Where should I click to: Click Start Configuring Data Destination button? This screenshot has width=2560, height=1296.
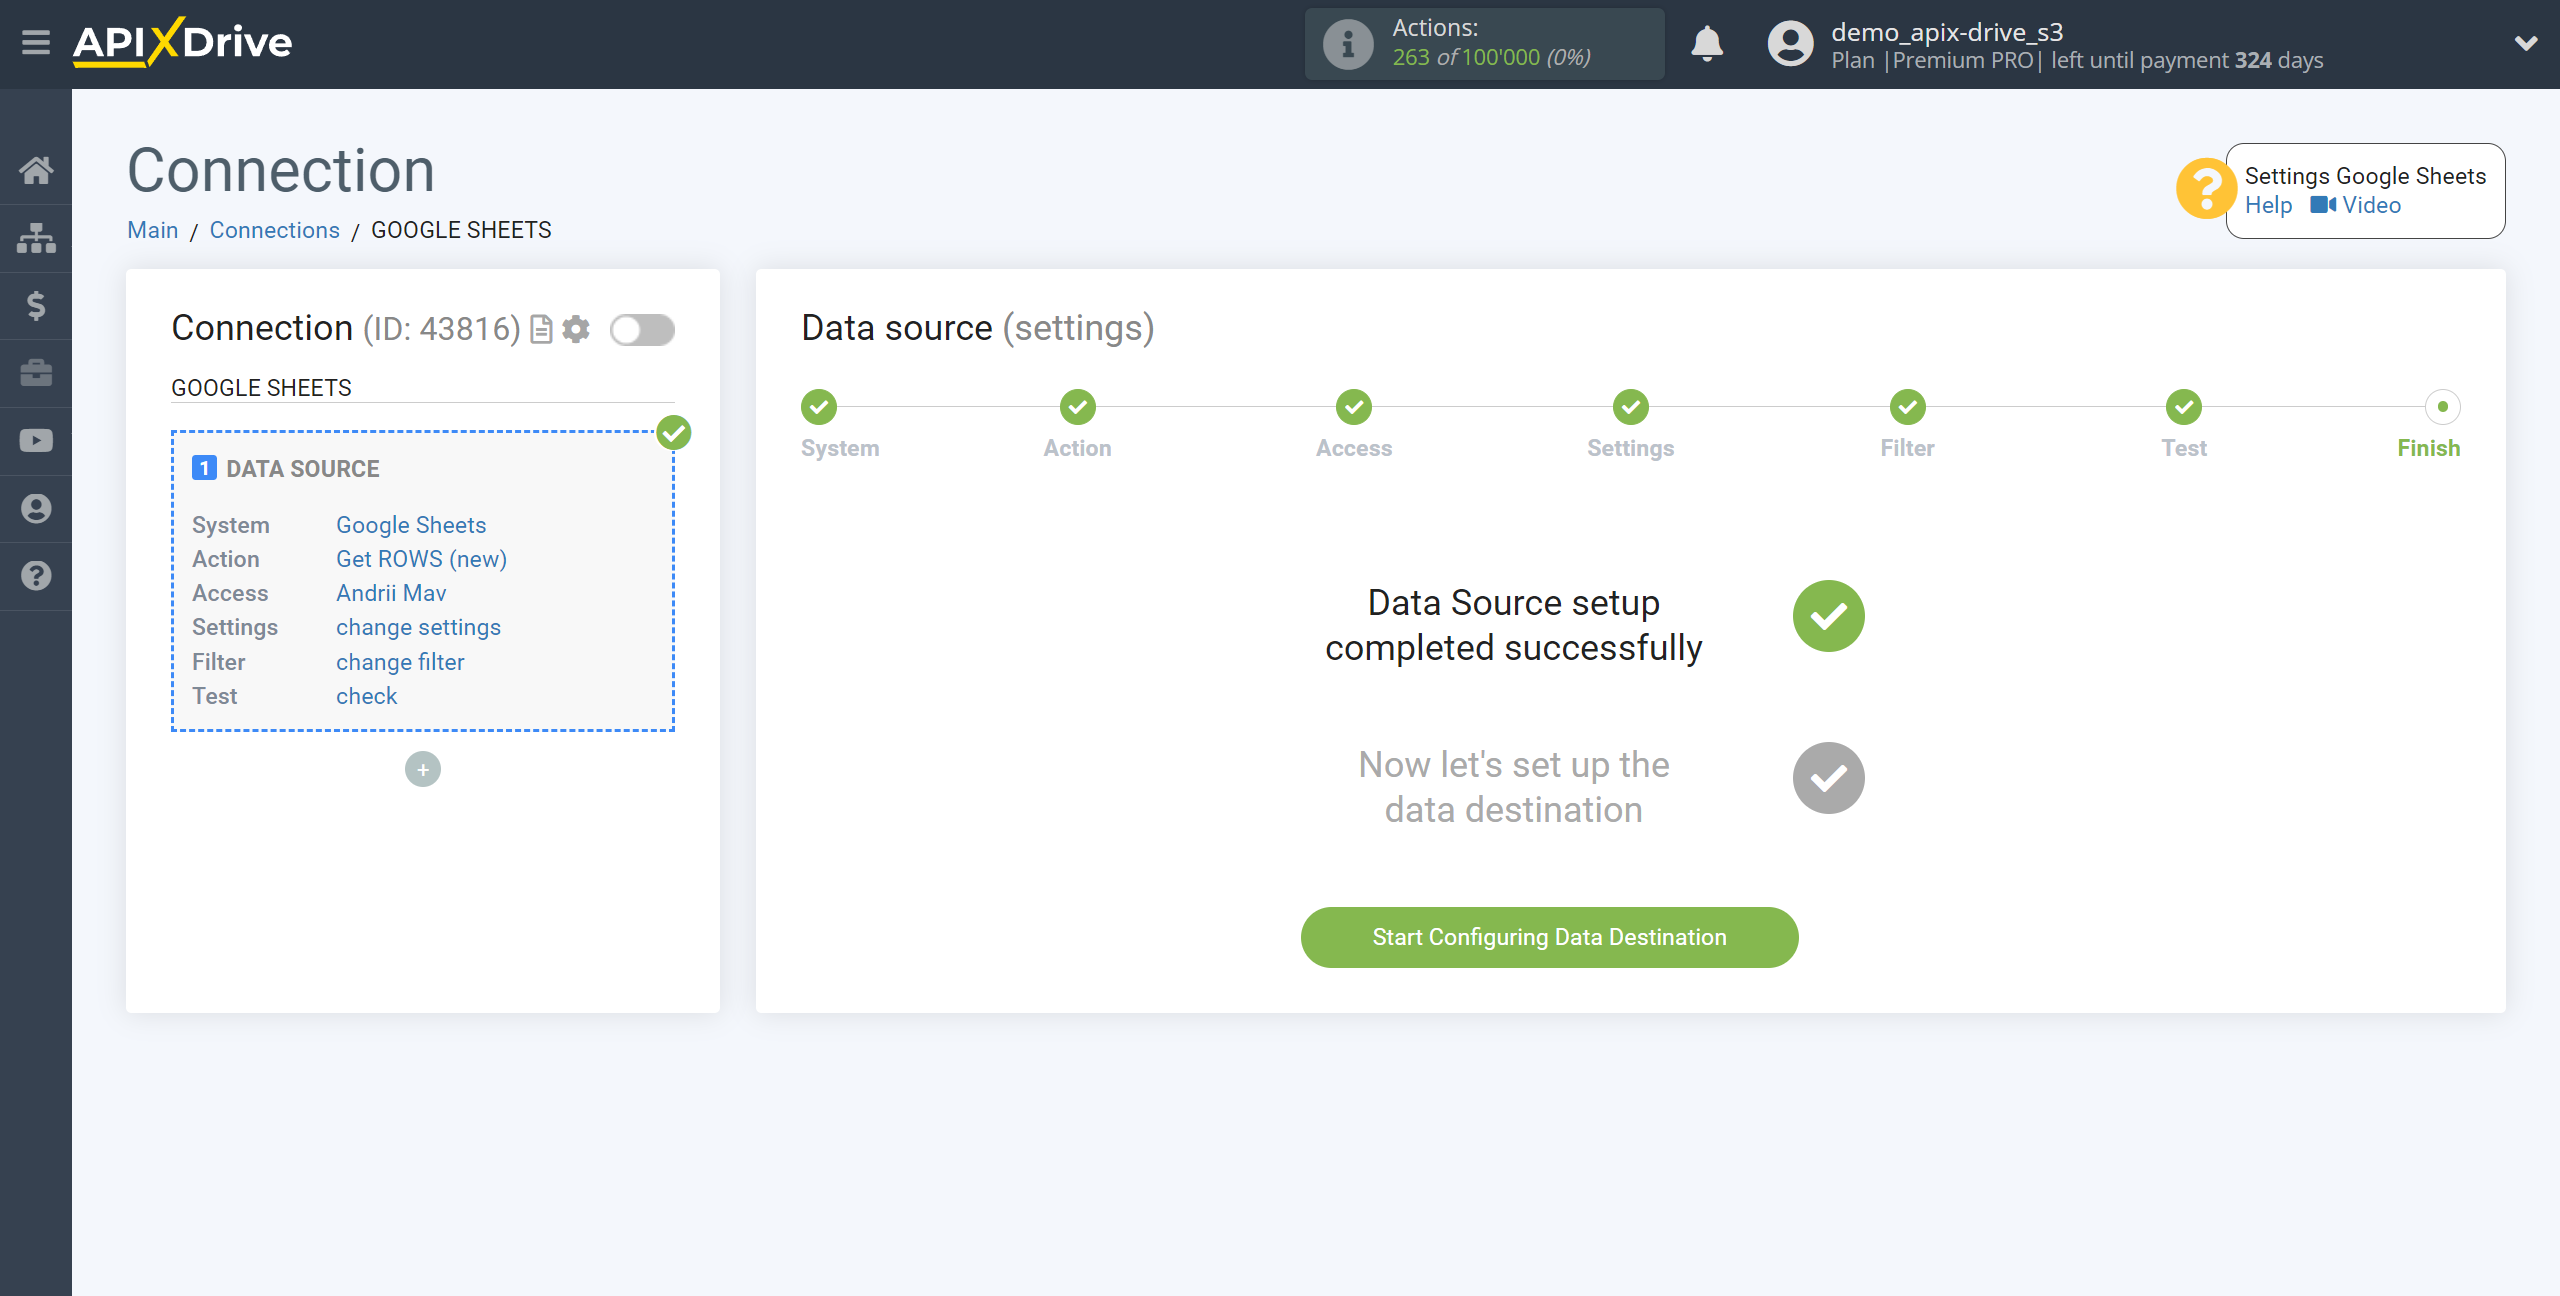point(1549,937)
